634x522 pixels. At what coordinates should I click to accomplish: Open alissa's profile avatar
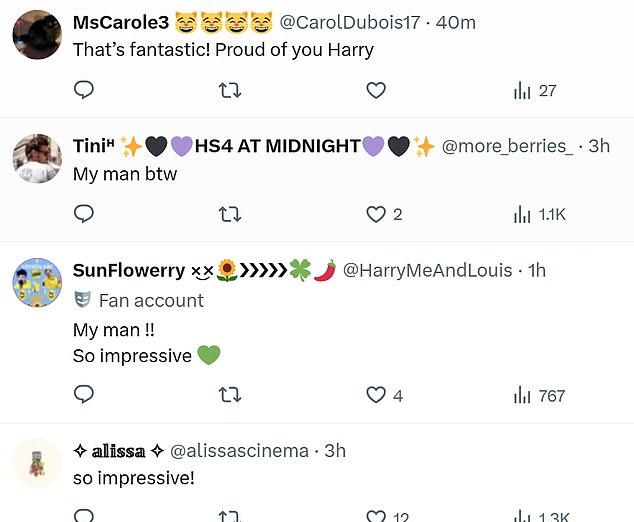pos(37,463)
